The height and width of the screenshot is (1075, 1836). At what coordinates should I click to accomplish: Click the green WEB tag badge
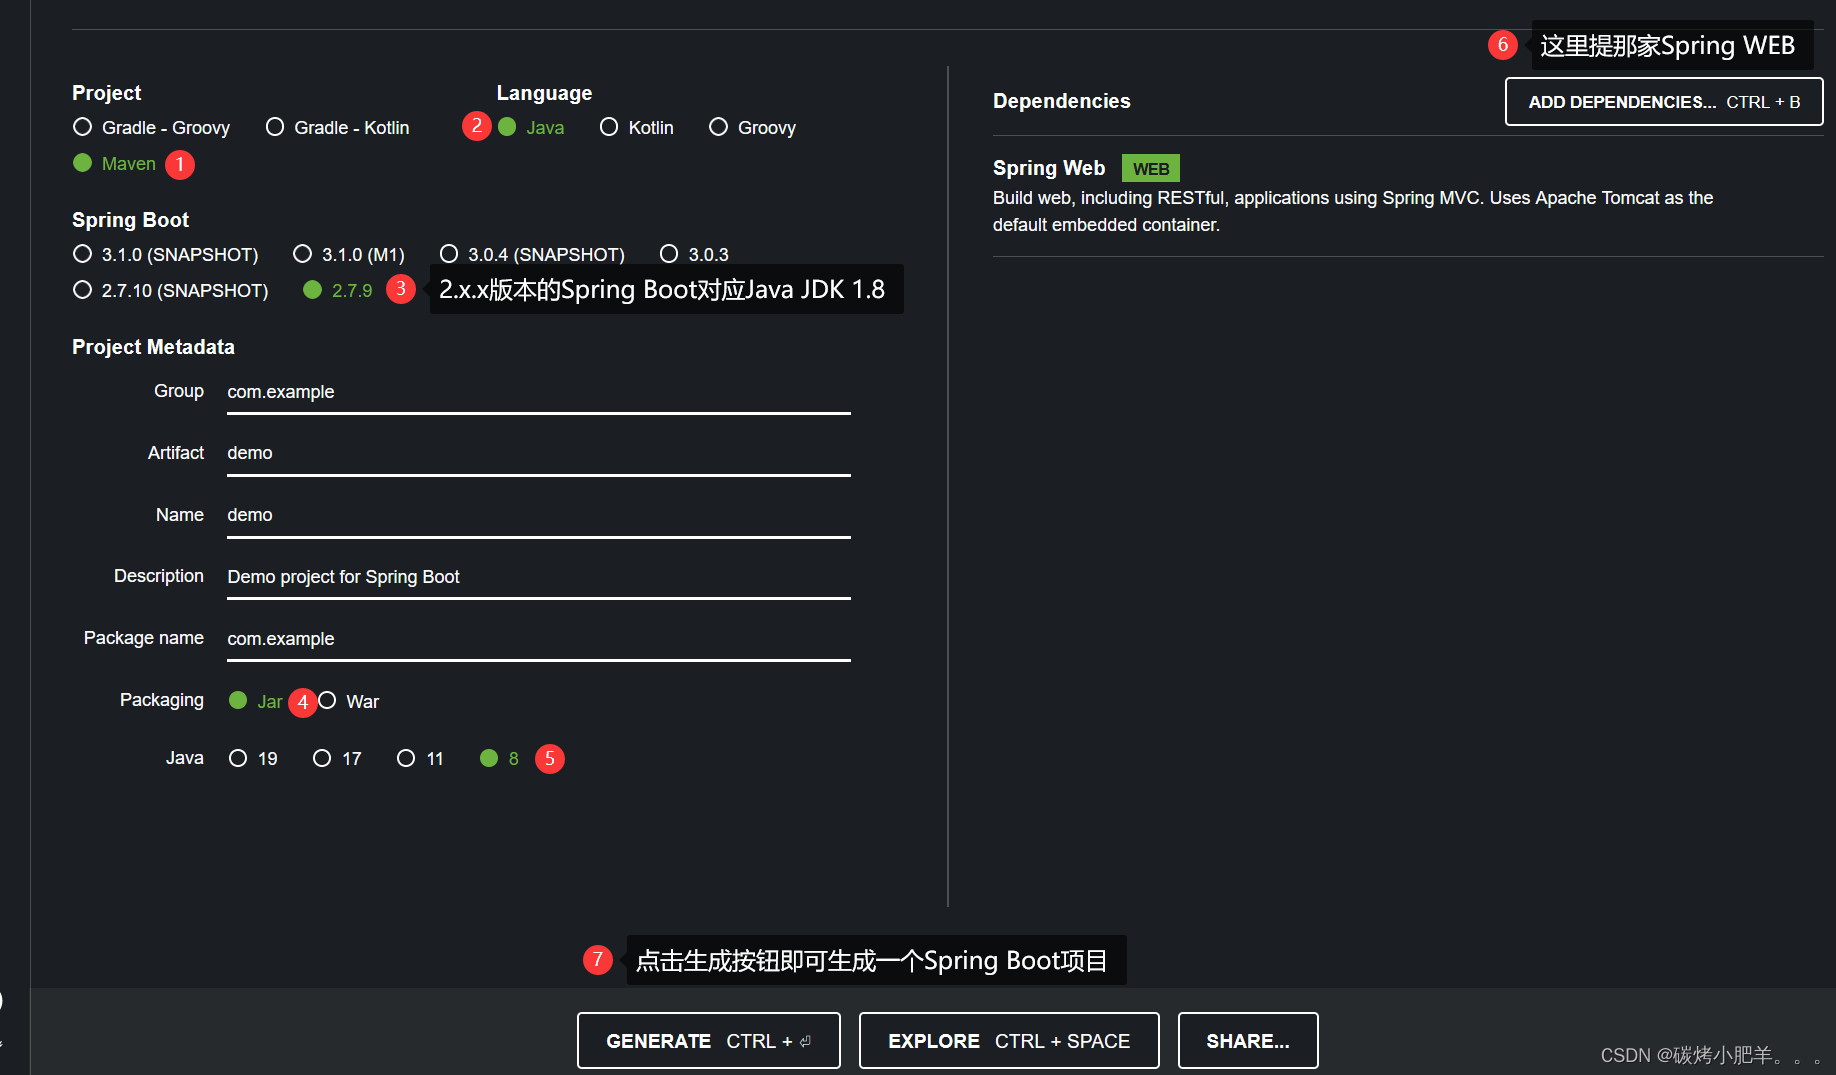(1151, 169)
